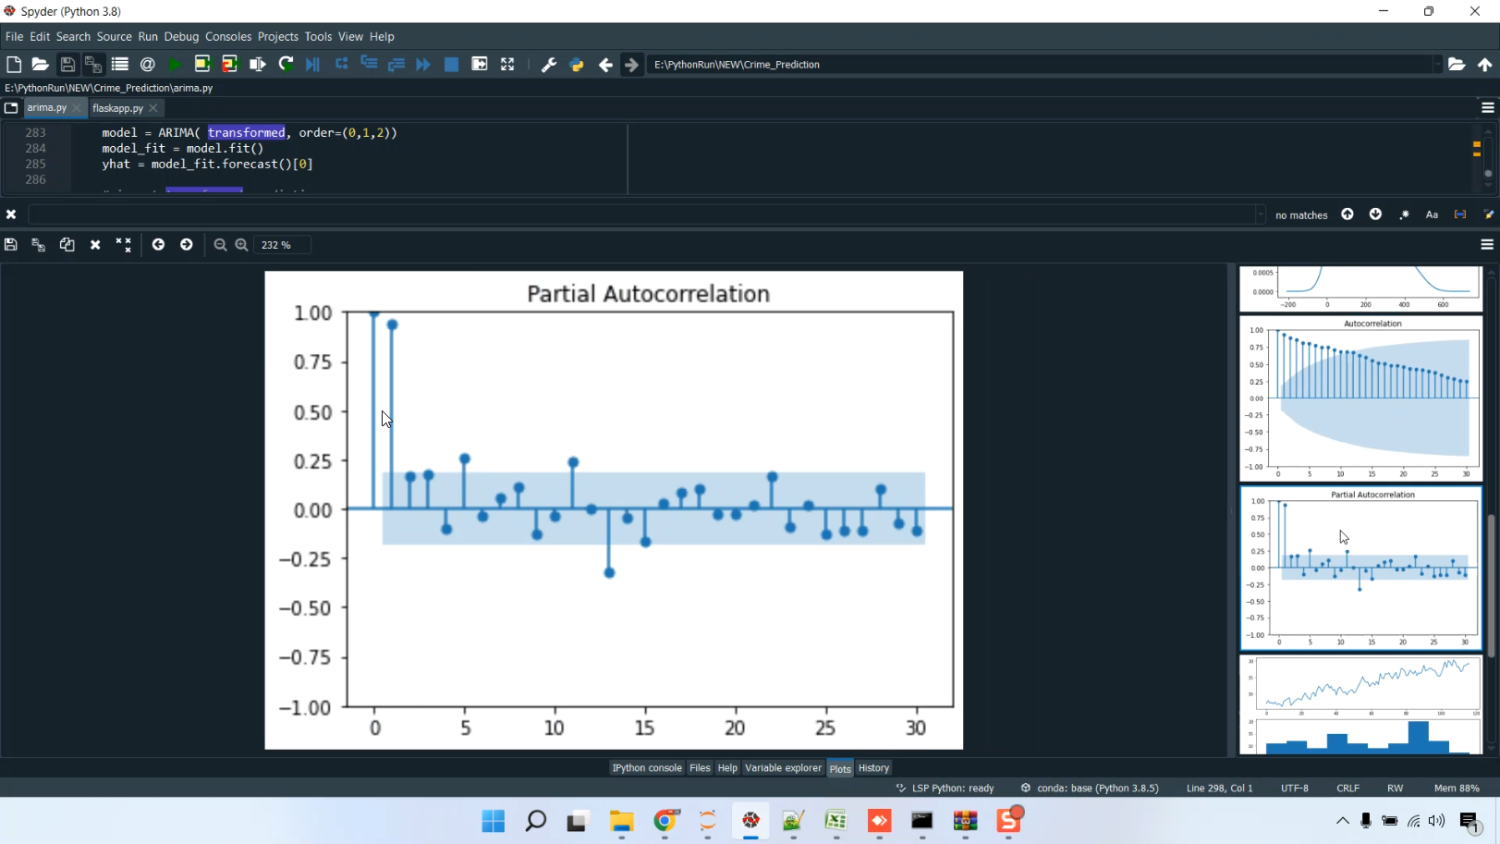
Task: Toggle regular expression search option
Action: (1404, 215)
